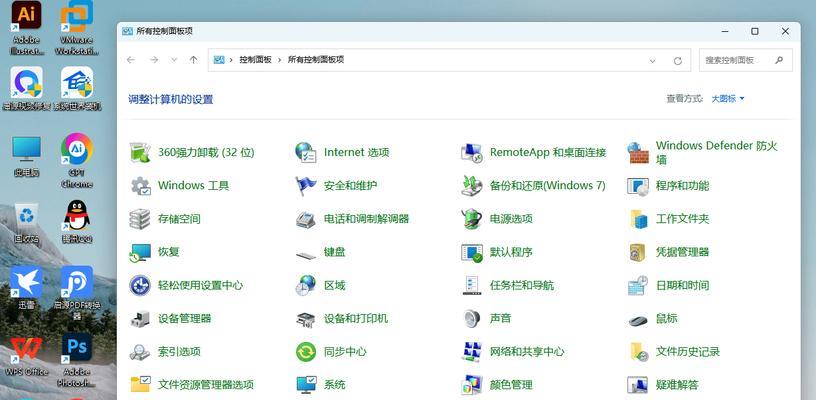Open 网络和共享中心
Viewport: 816px width, 400px height.
pyautogui.click(x=526, y=351)
